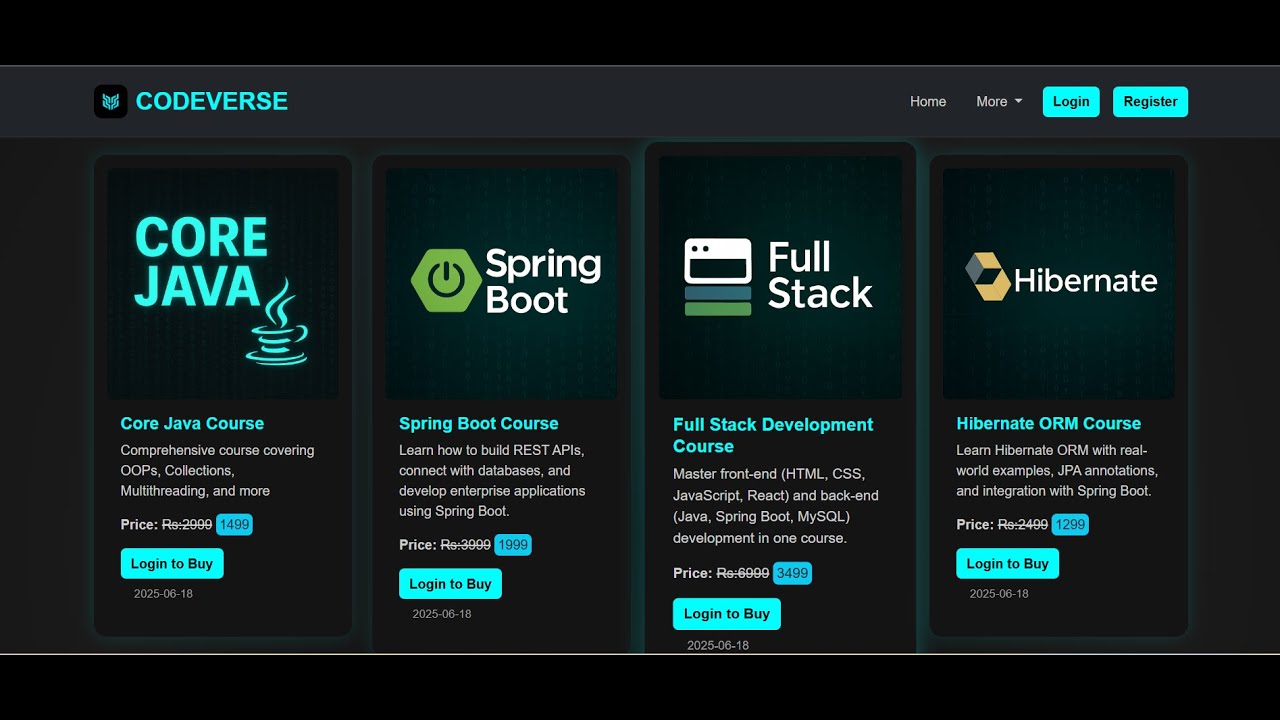
Task: Click the 1999 price badge
Action: (513, 545)
